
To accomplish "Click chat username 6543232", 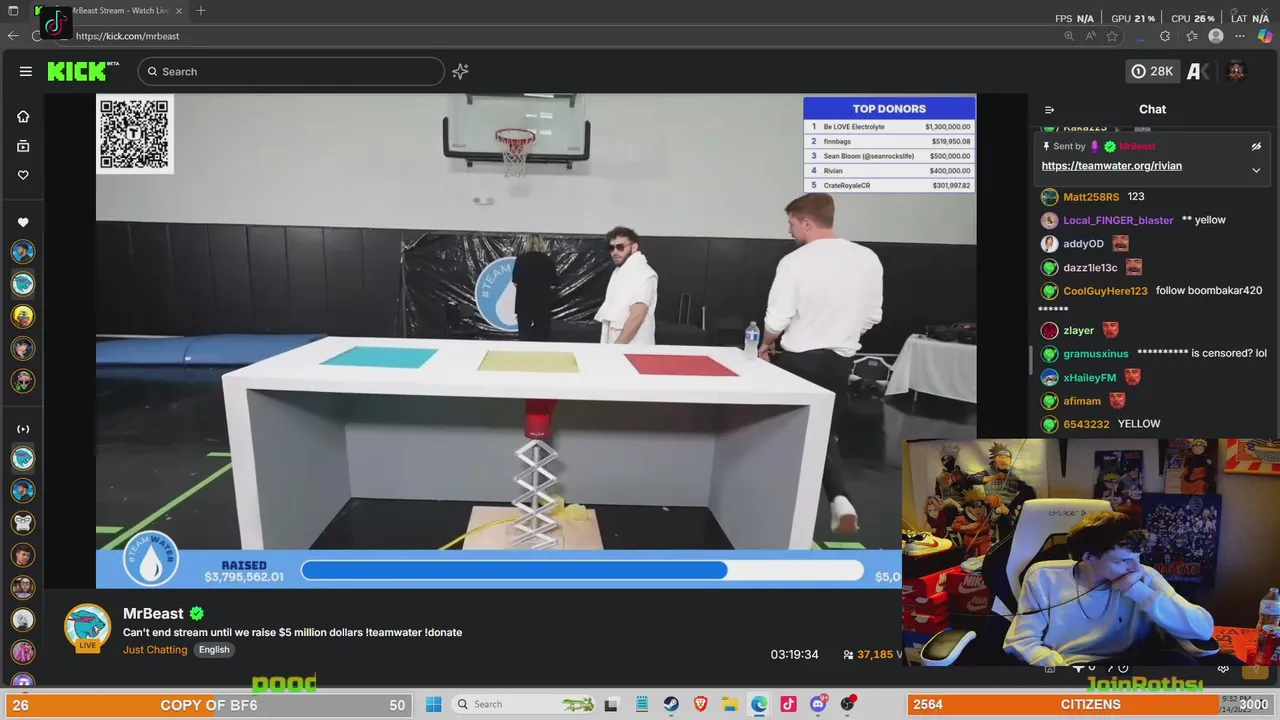I will [1086, 424].
